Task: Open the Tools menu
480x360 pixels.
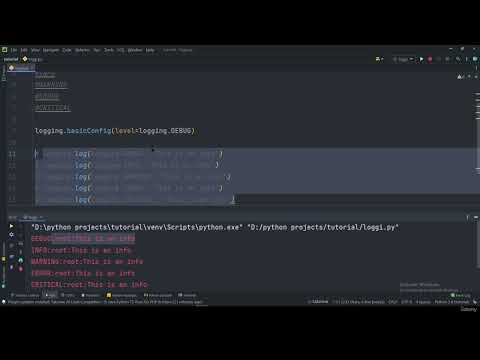Action: coord(109,50)
